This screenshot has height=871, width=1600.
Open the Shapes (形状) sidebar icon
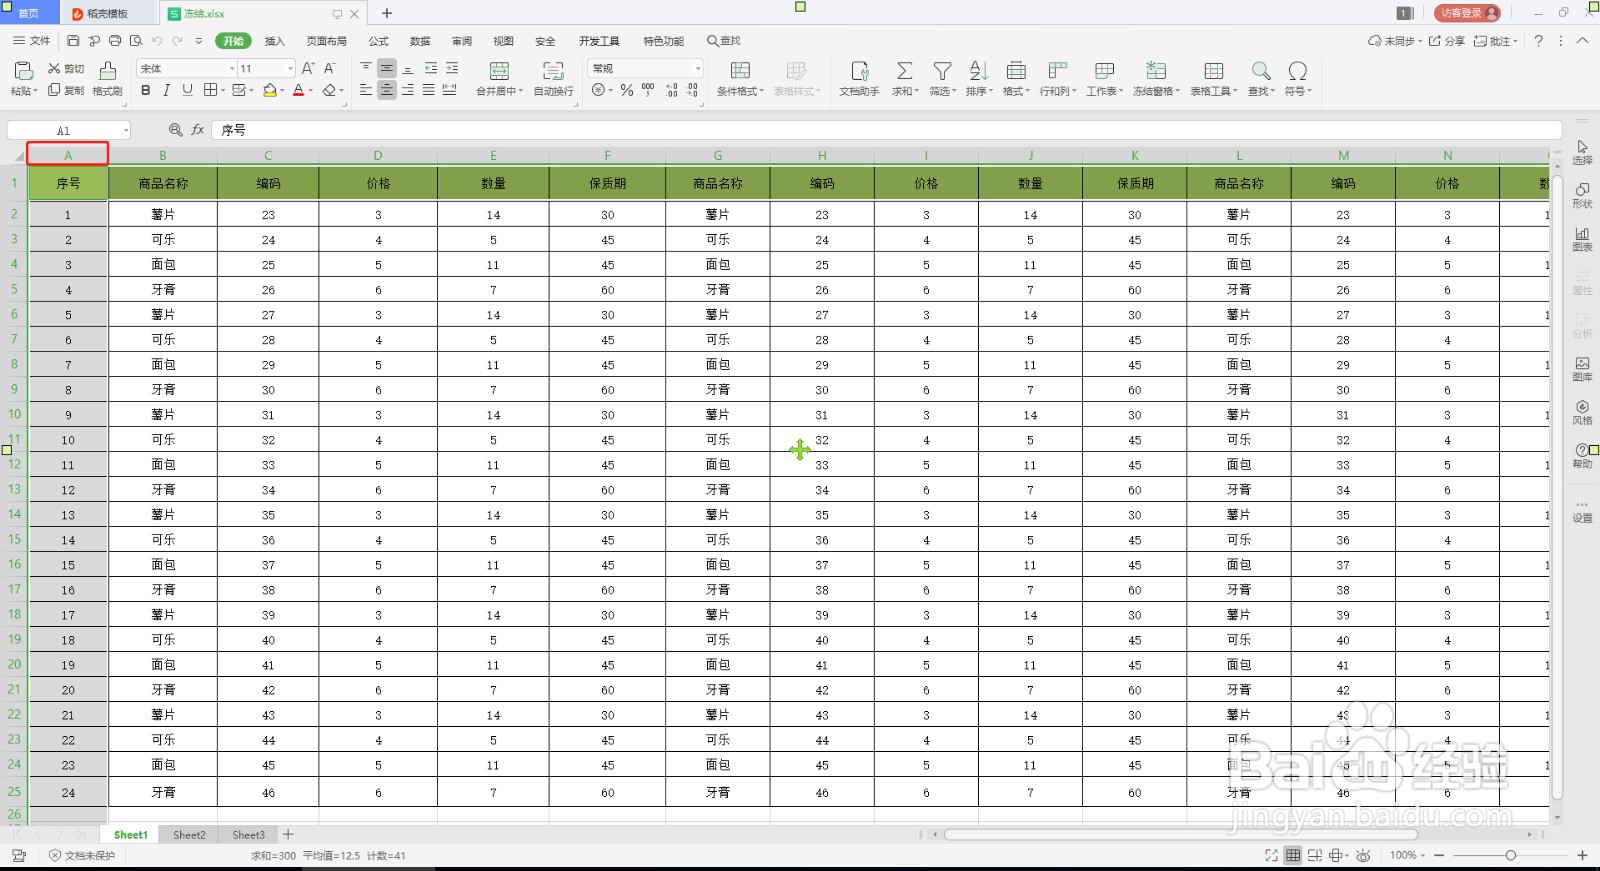1582,190
